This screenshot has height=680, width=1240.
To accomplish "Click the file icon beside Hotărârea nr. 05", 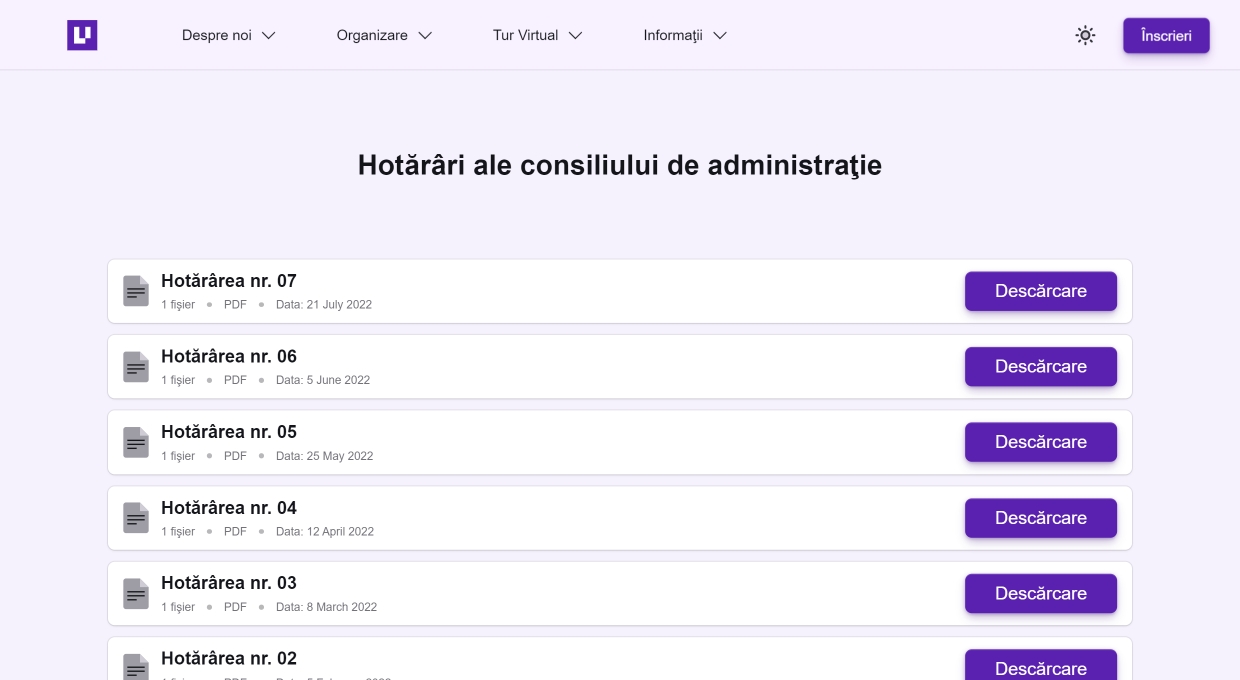I will pos(136,442).
